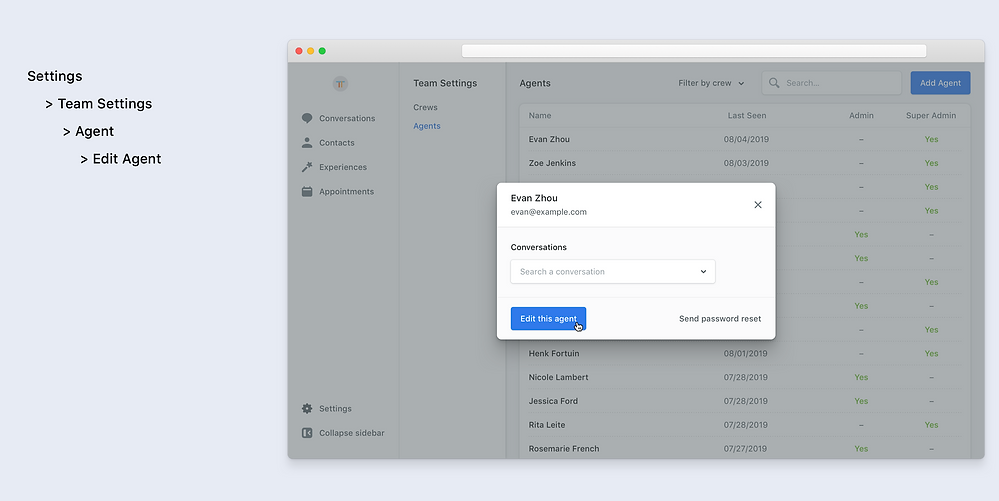Image resolution: width=999 pixels, height=501 pixels.
Task: Open the Henk Fortuin row
Action: [744, 353]
